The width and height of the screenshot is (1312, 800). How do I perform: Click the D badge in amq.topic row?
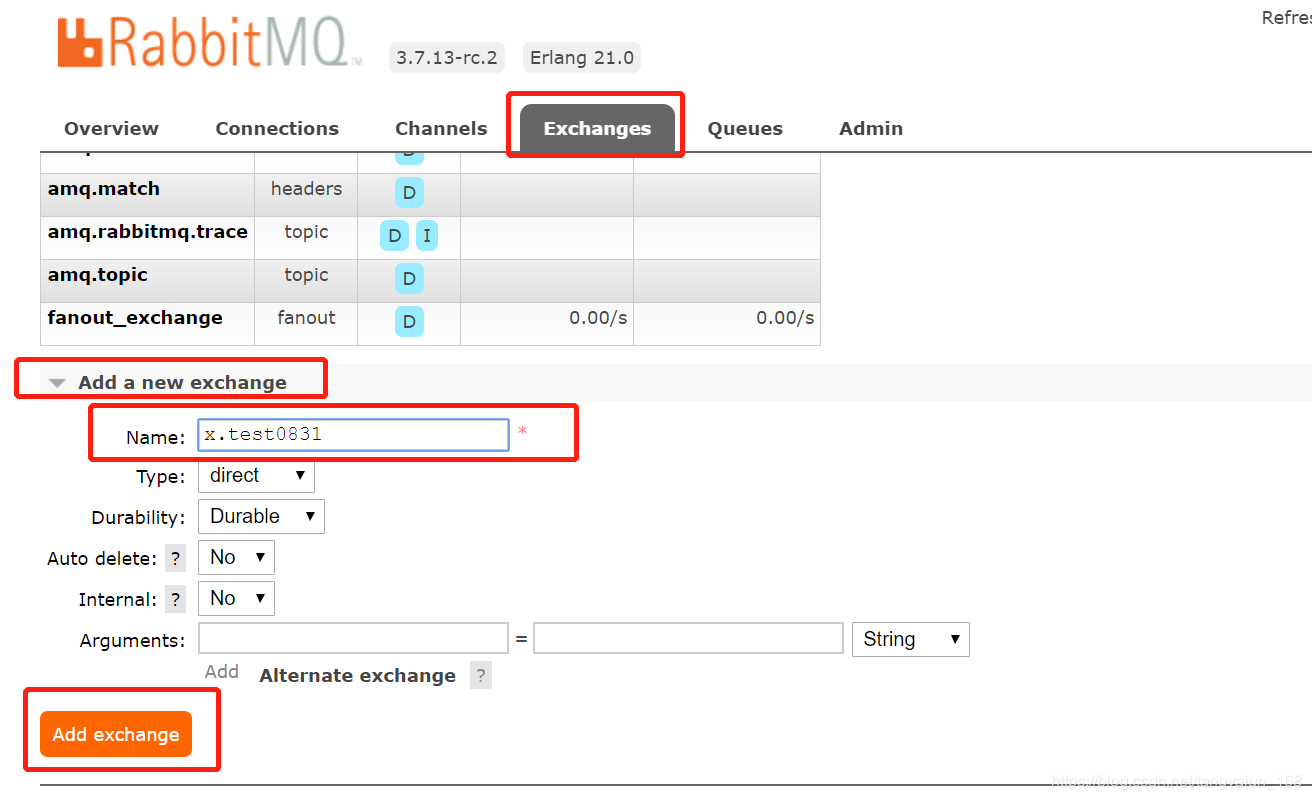click(409, 279)
